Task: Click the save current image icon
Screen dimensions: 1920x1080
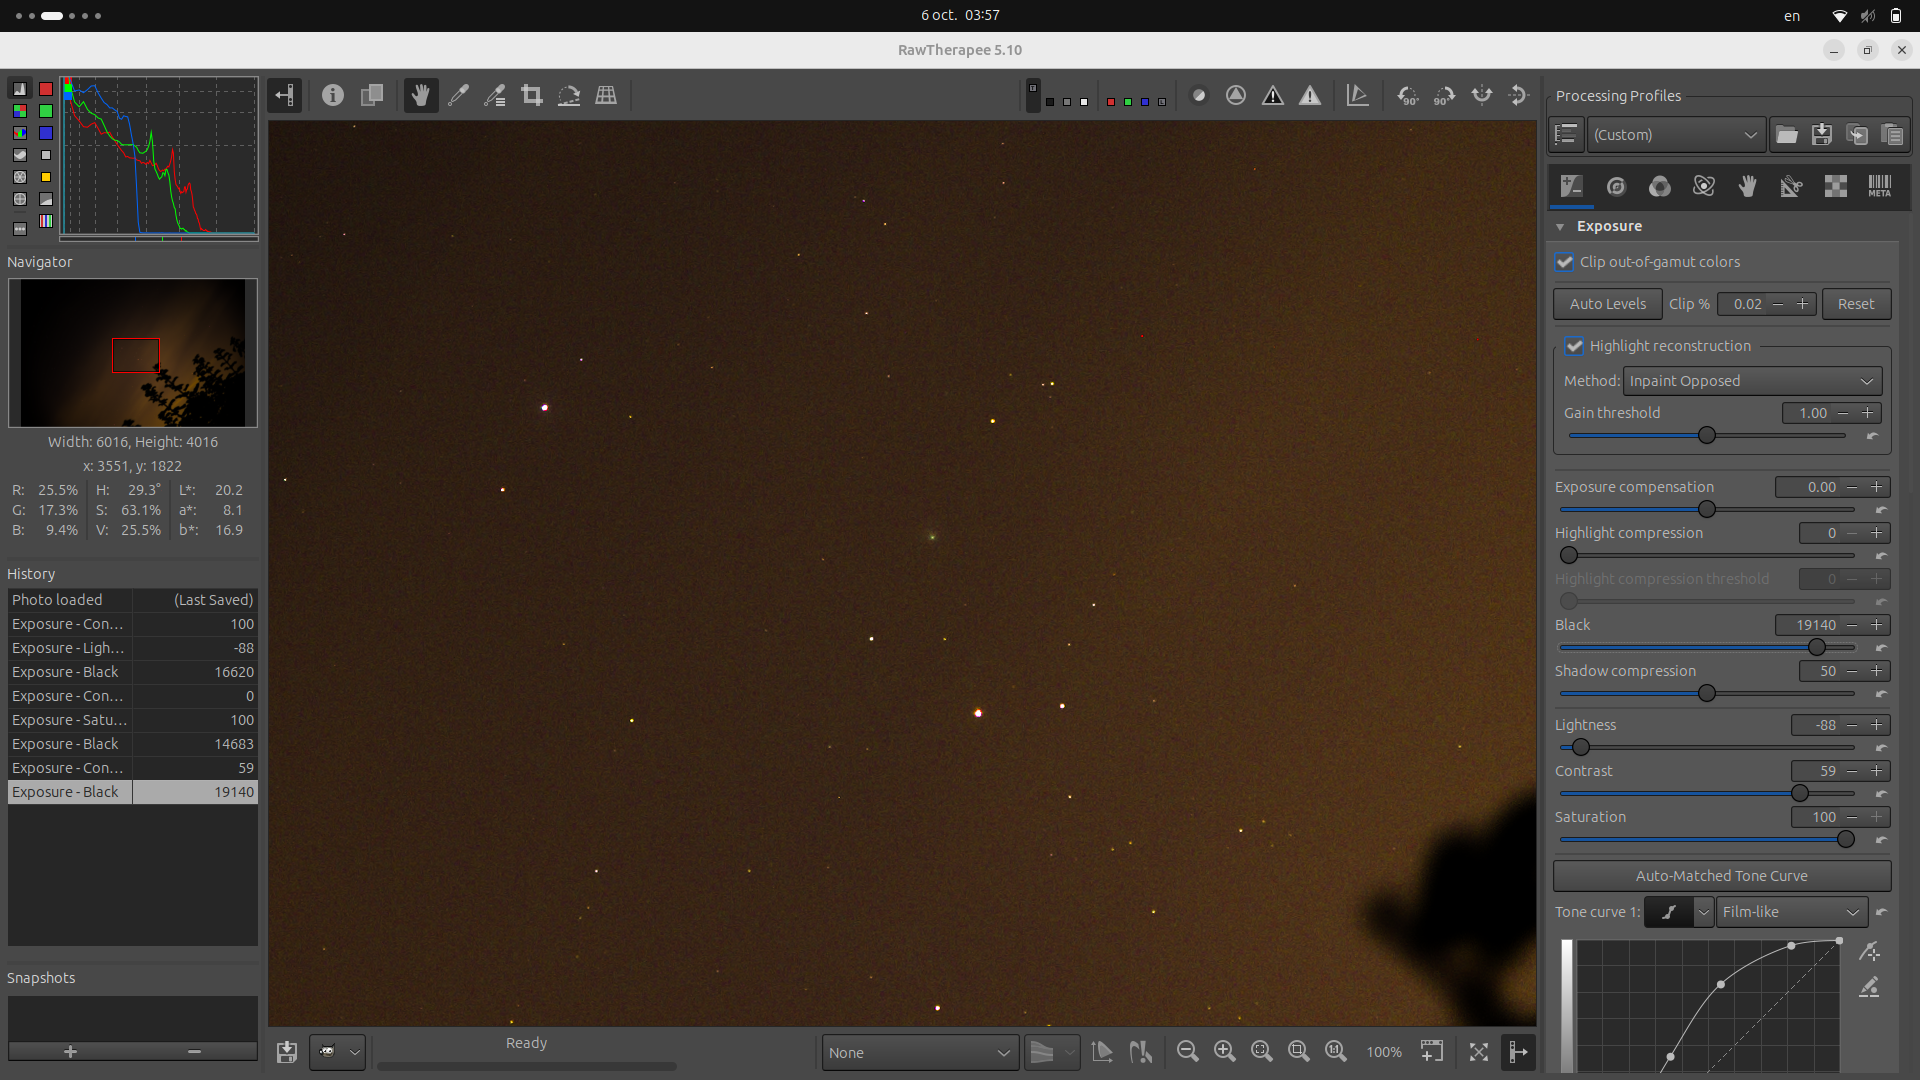Action: pyautogui.click(x=287, y=1051)
